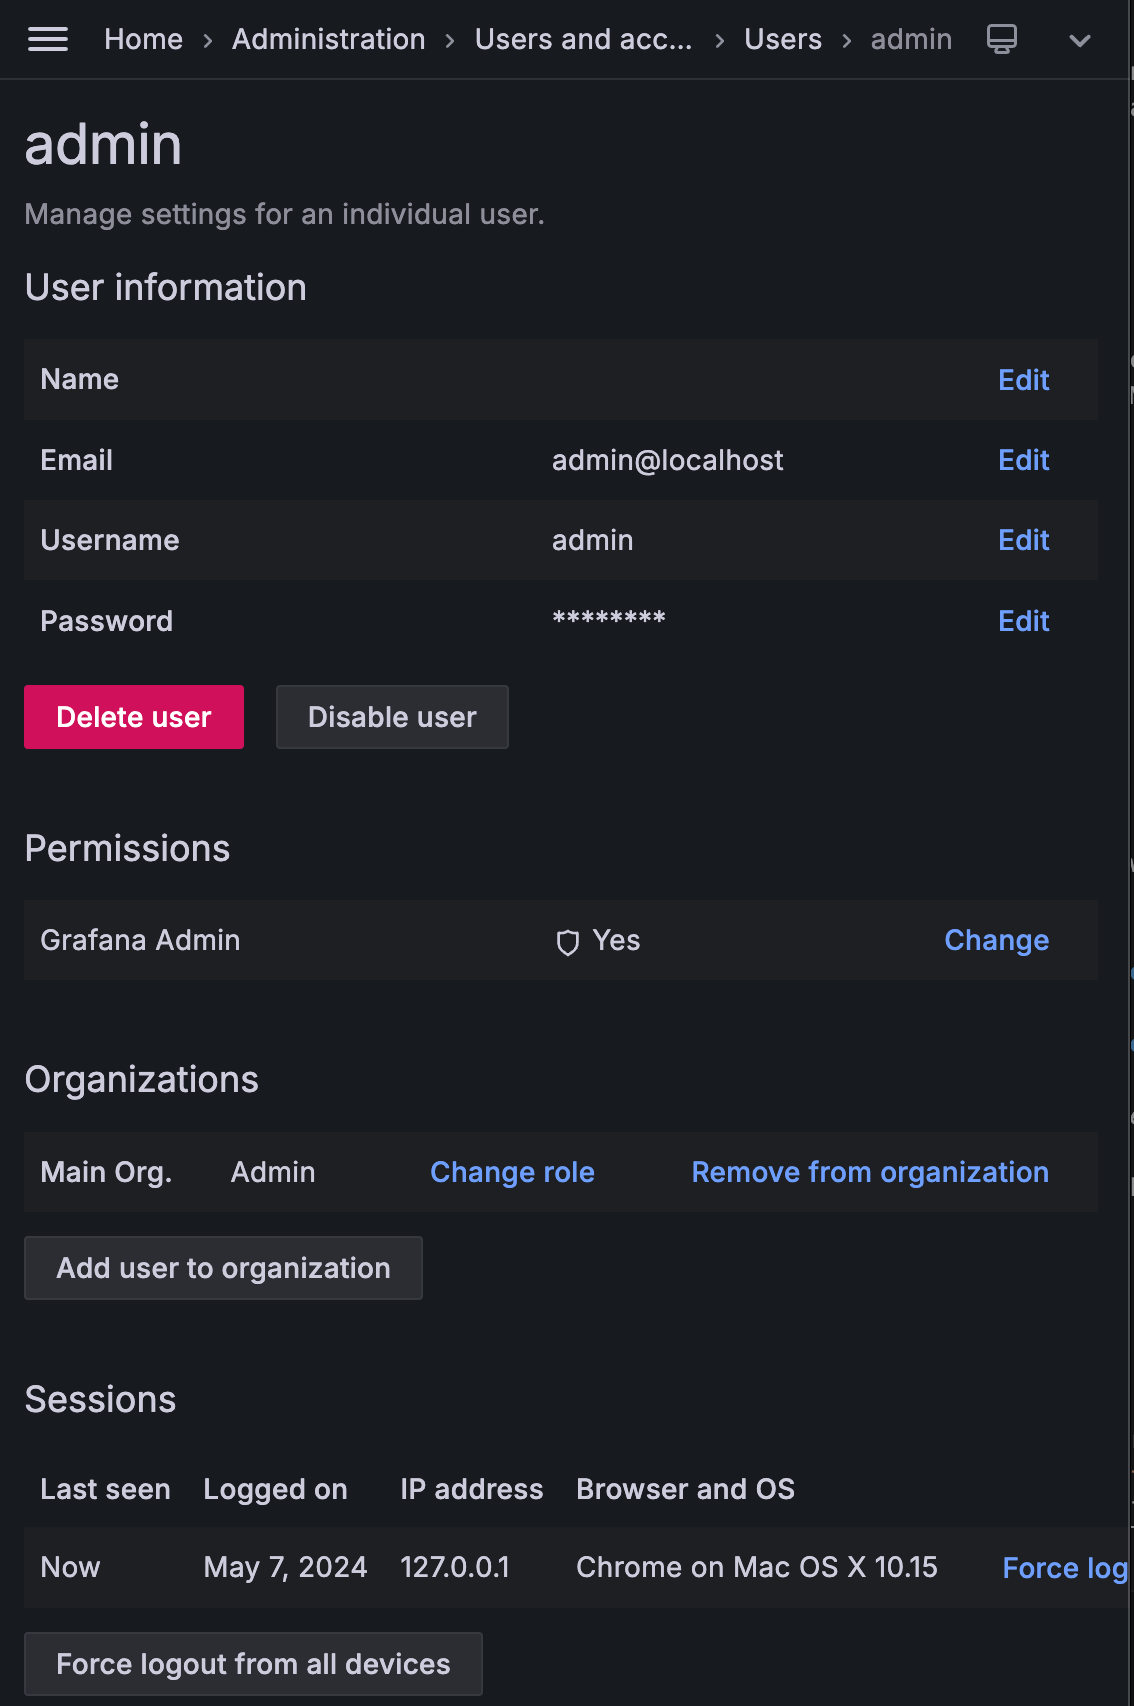The height and width of the screenshot is (1706, 1134).
Task: Click Add user to organization
Action: 223,1268
